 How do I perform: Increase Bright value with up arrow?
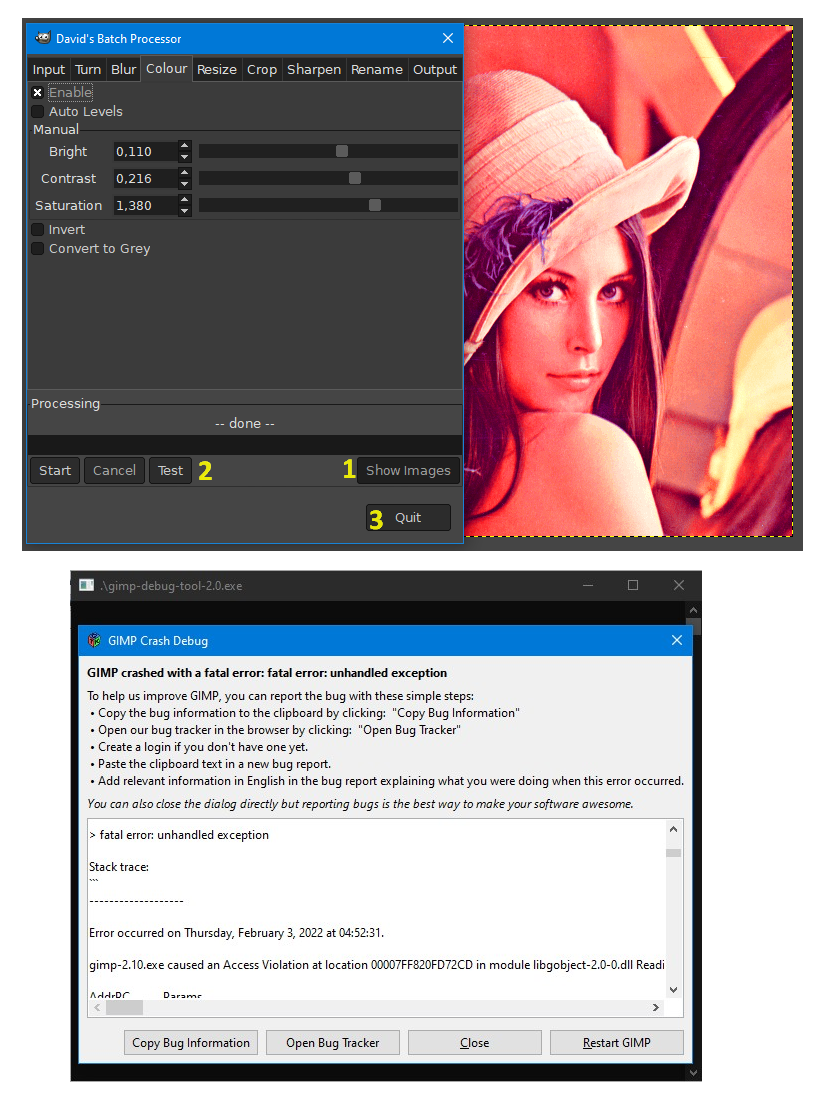185,146
